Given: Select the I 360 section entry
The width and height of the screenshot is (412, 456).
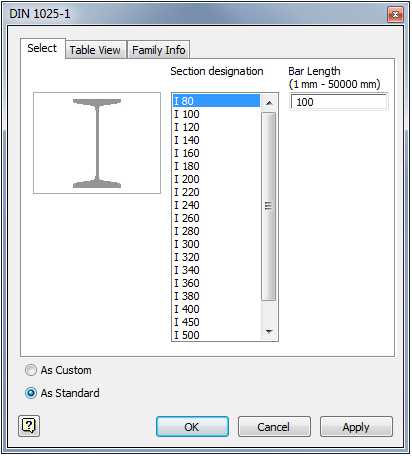Looking at the screenshot, I should click(x=216, y=283).
